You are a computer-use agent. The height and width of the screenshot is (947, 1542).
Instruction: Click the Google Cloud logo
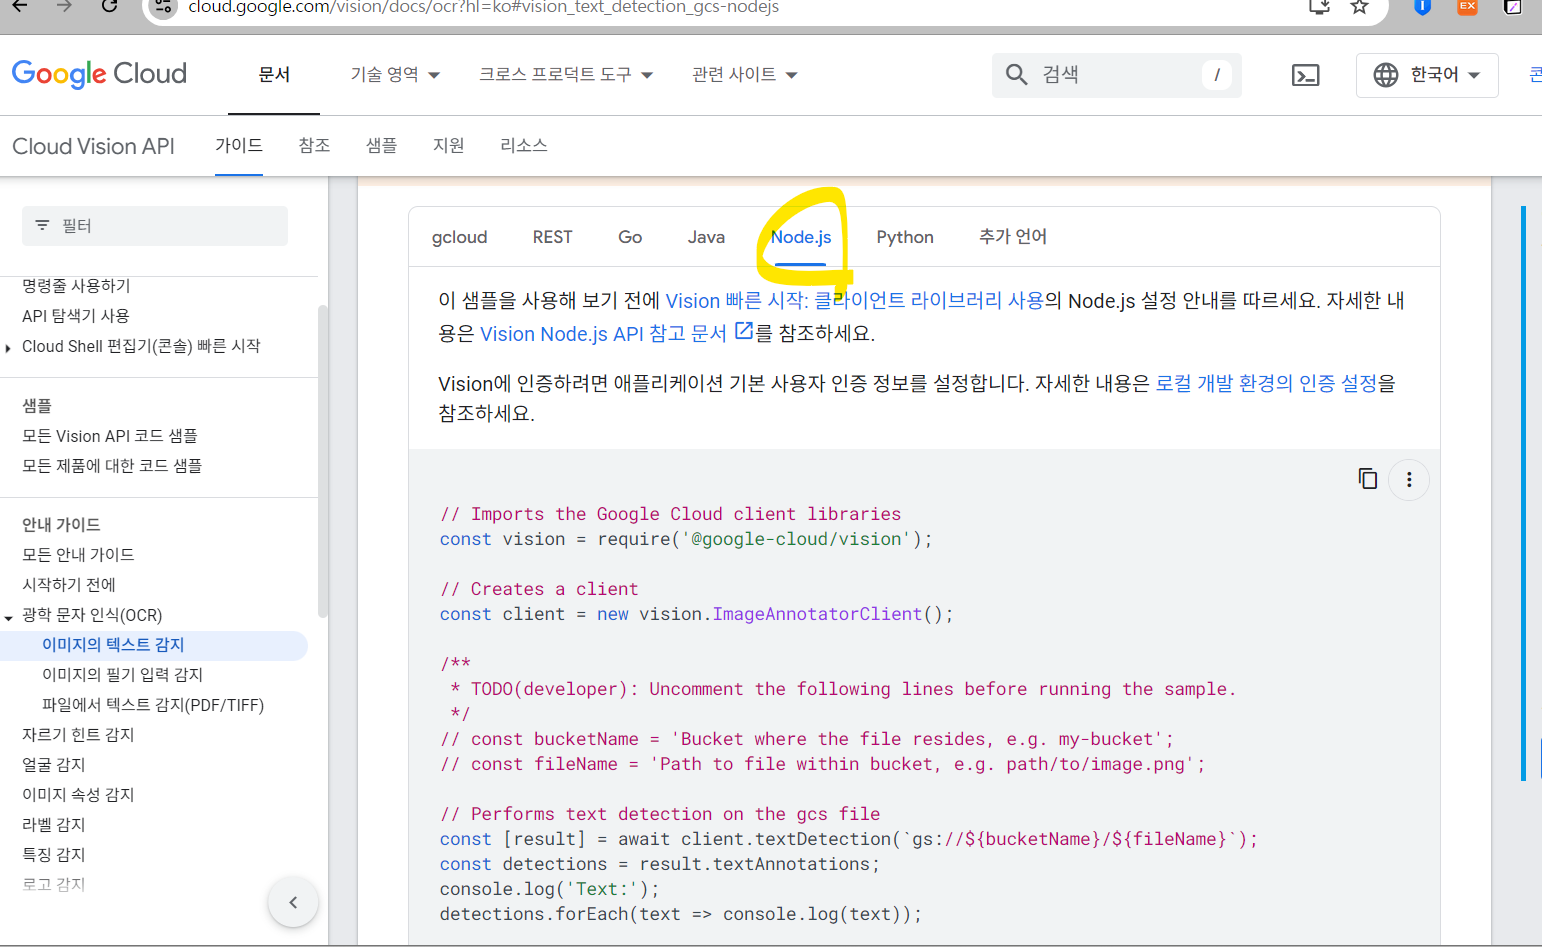[99, 74]
